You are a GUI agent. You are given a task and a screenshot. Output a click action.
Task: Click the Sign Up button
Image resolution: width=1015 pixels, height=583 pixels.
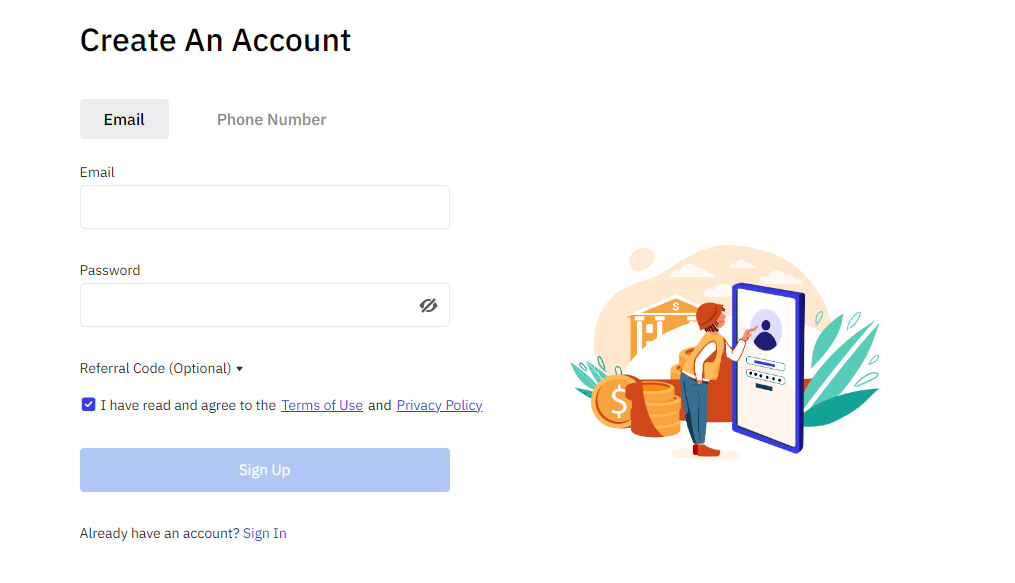tap(265, 470)
